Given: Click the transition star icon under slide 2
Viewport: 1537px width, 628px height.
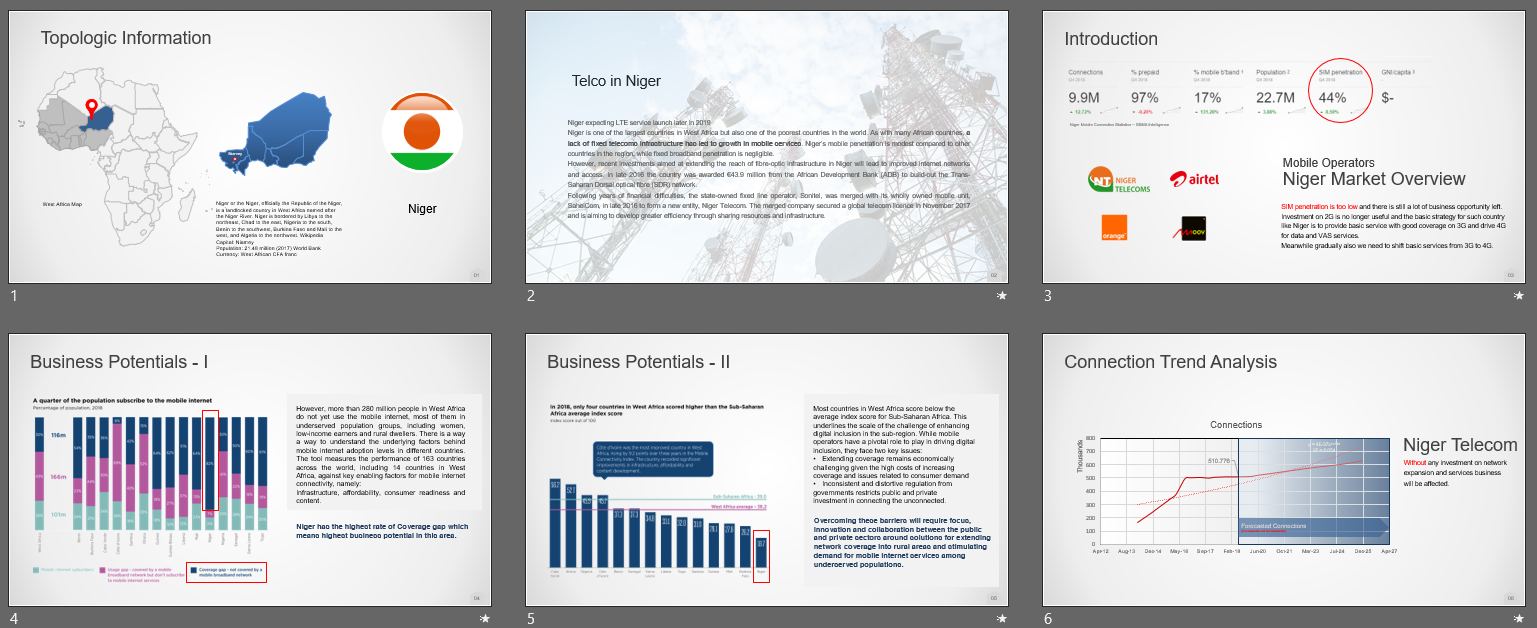Looking at the screenshot, I should click(x=1002, y=296).
